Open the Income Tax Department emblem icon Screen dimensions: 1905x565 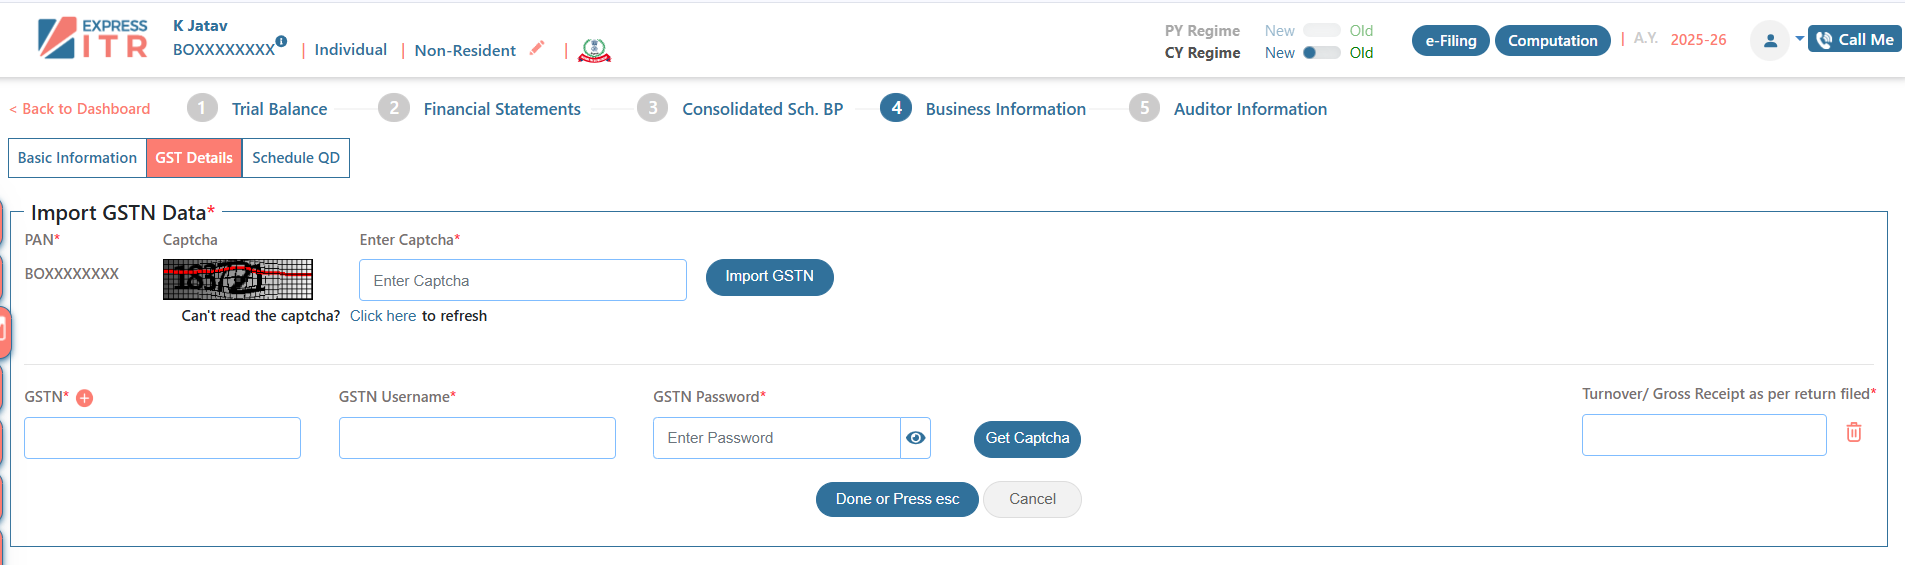click(x=594, y=50)
